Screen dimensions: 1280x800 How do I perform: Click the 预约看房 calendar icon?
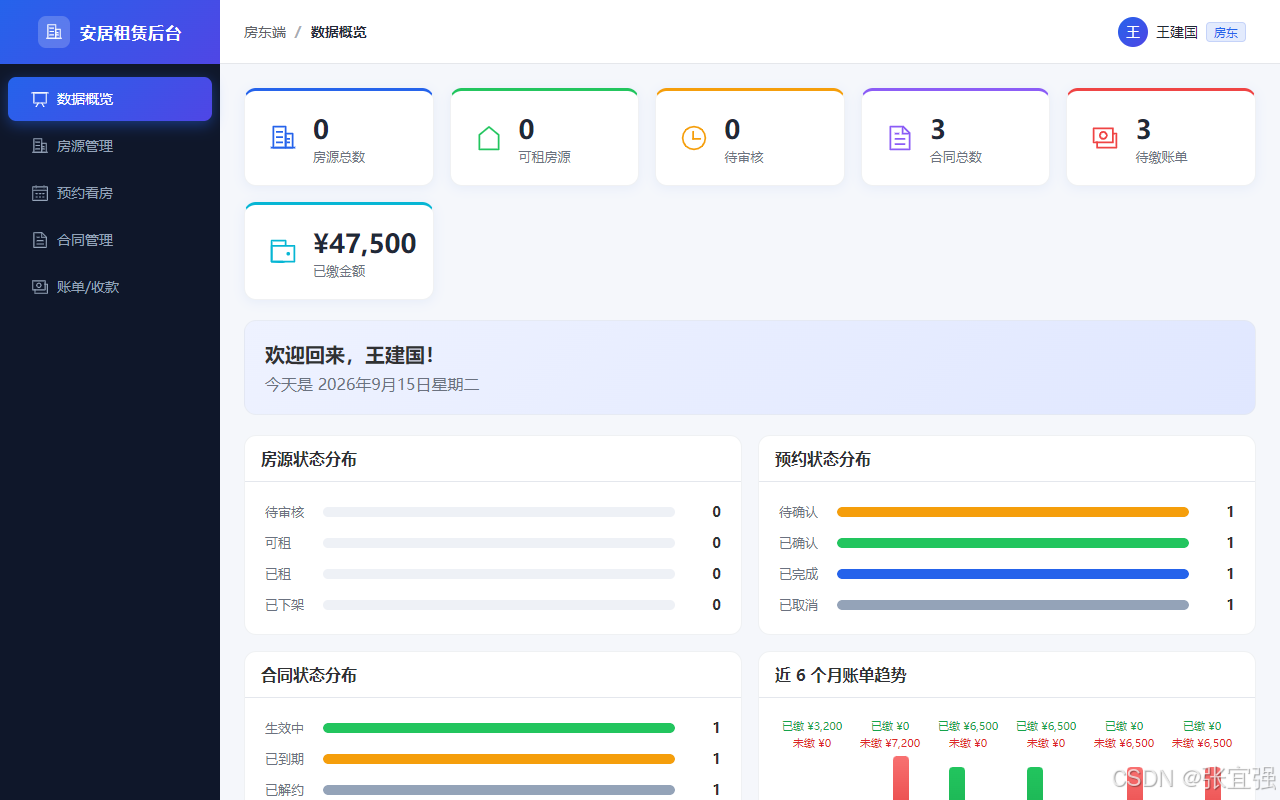pos(40,193)
